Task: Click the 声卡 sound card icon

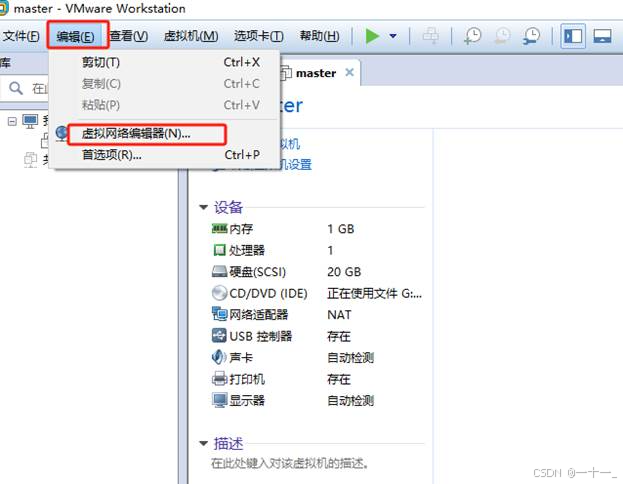Action: (x=219, y=357)
